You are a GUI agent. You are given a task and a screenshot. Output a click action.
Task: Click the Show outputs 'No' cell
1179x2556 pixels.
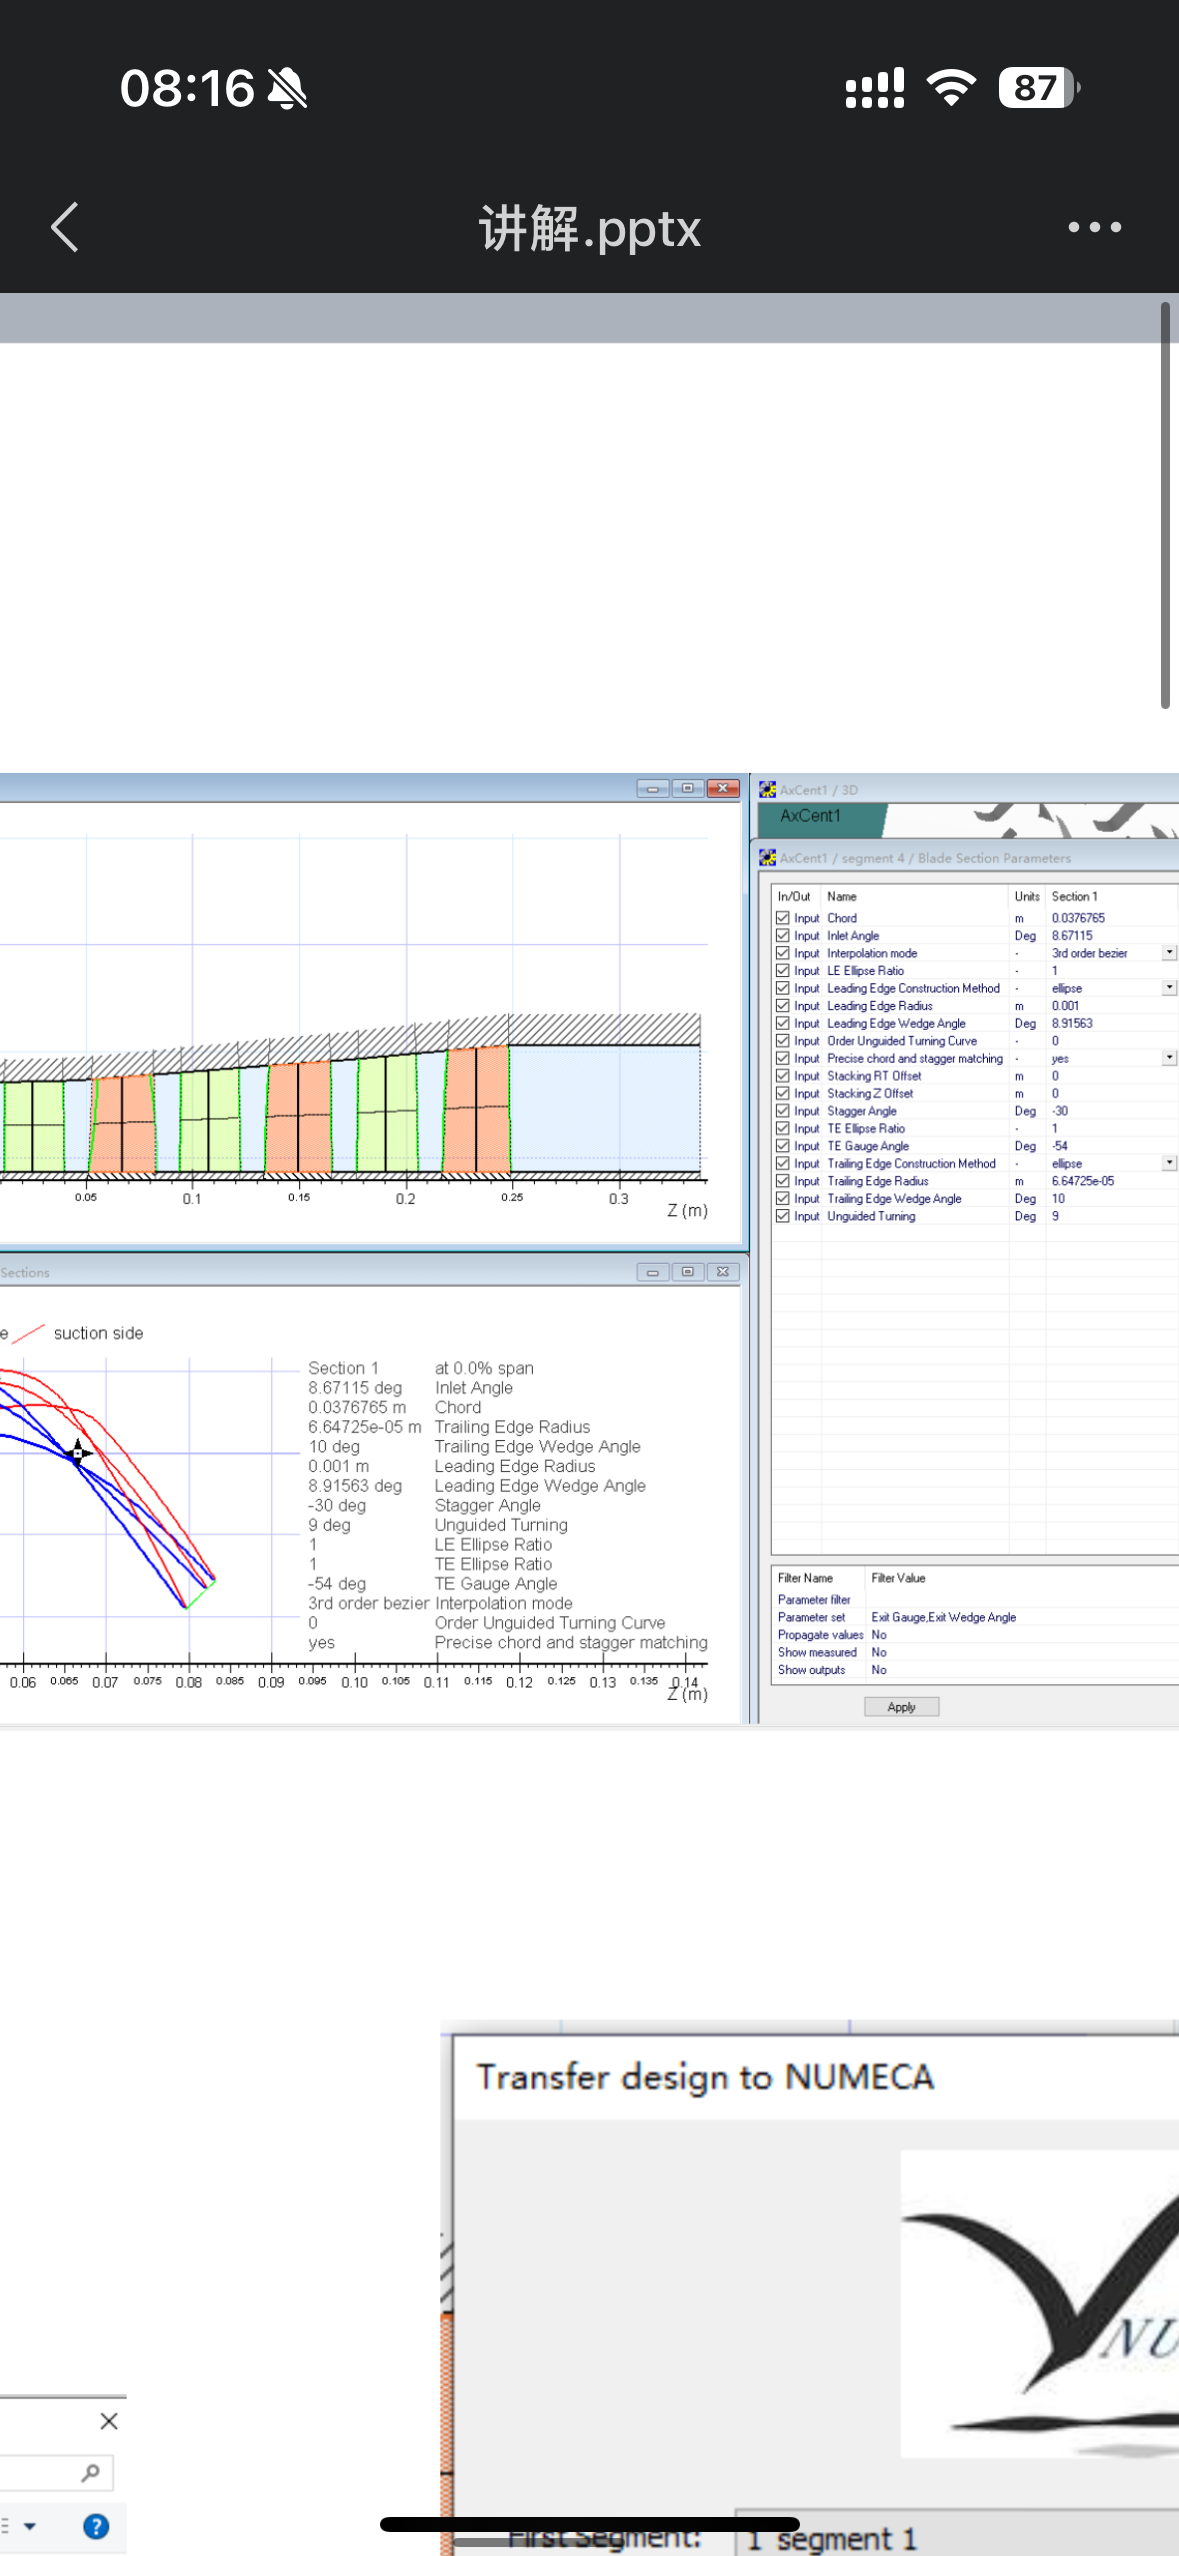(879, 1669)
